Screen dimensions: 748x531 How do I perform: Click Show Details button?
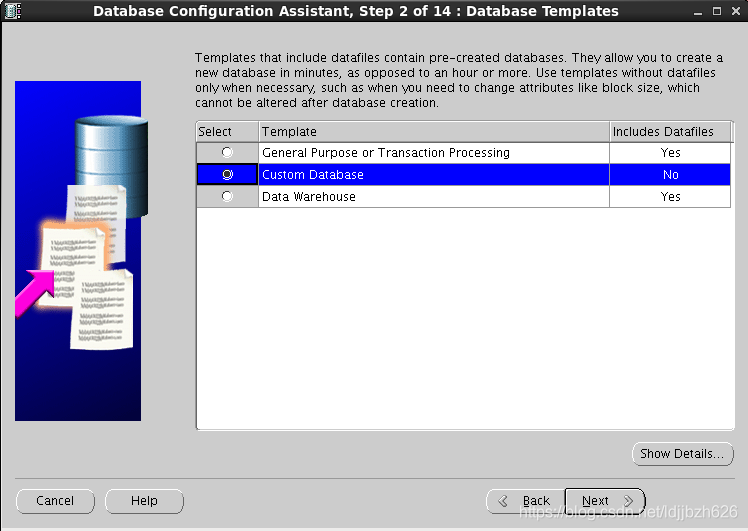[682, 454]
